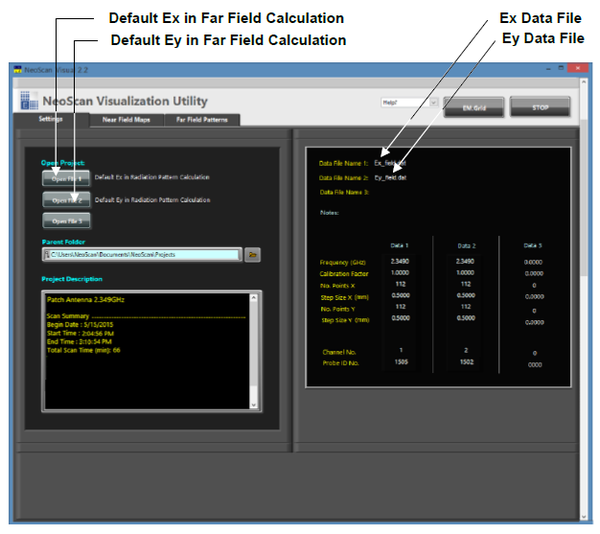This screenshot has height=534, width=600.
Task: Click the 'Project Description' heading
Action: 72,279
